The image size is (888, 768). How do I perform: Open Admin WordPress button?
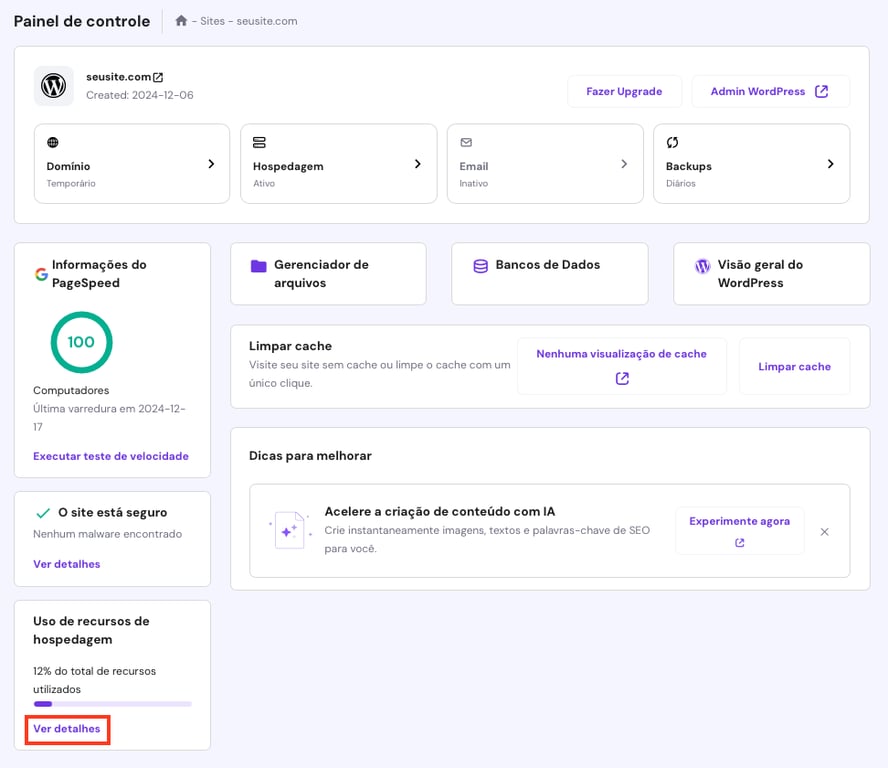pyautogui.click(x=770, y=91)
